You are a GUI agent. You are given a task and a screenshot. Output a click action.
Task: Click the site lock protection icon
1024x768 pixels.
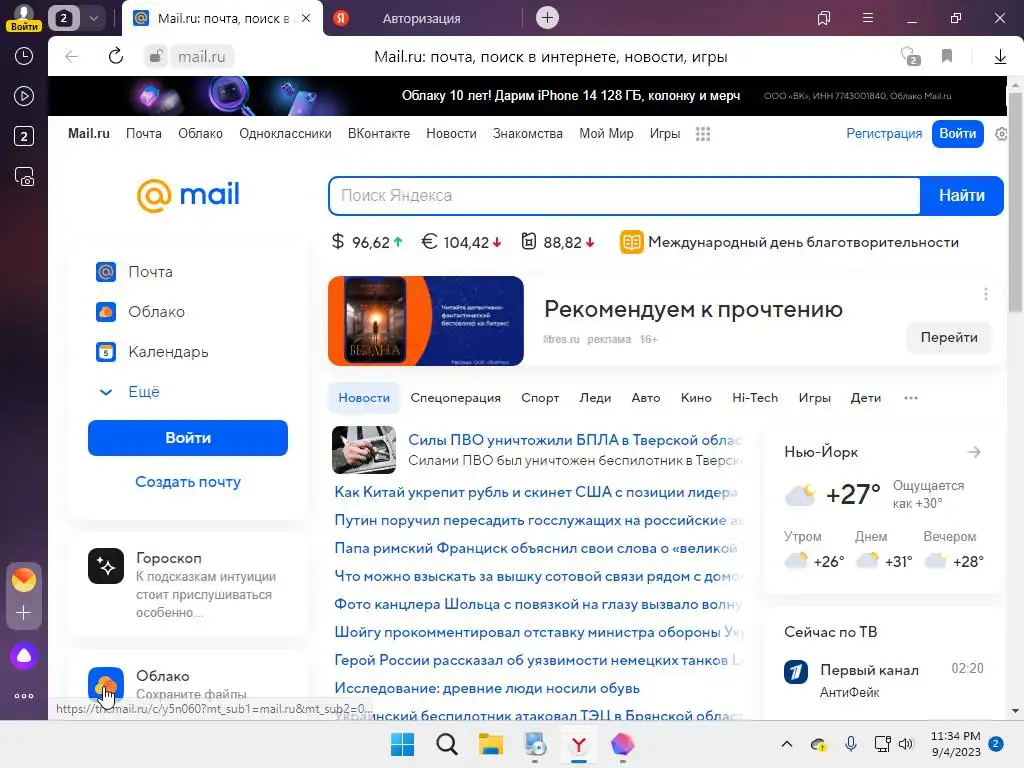[x=156, y=56]
